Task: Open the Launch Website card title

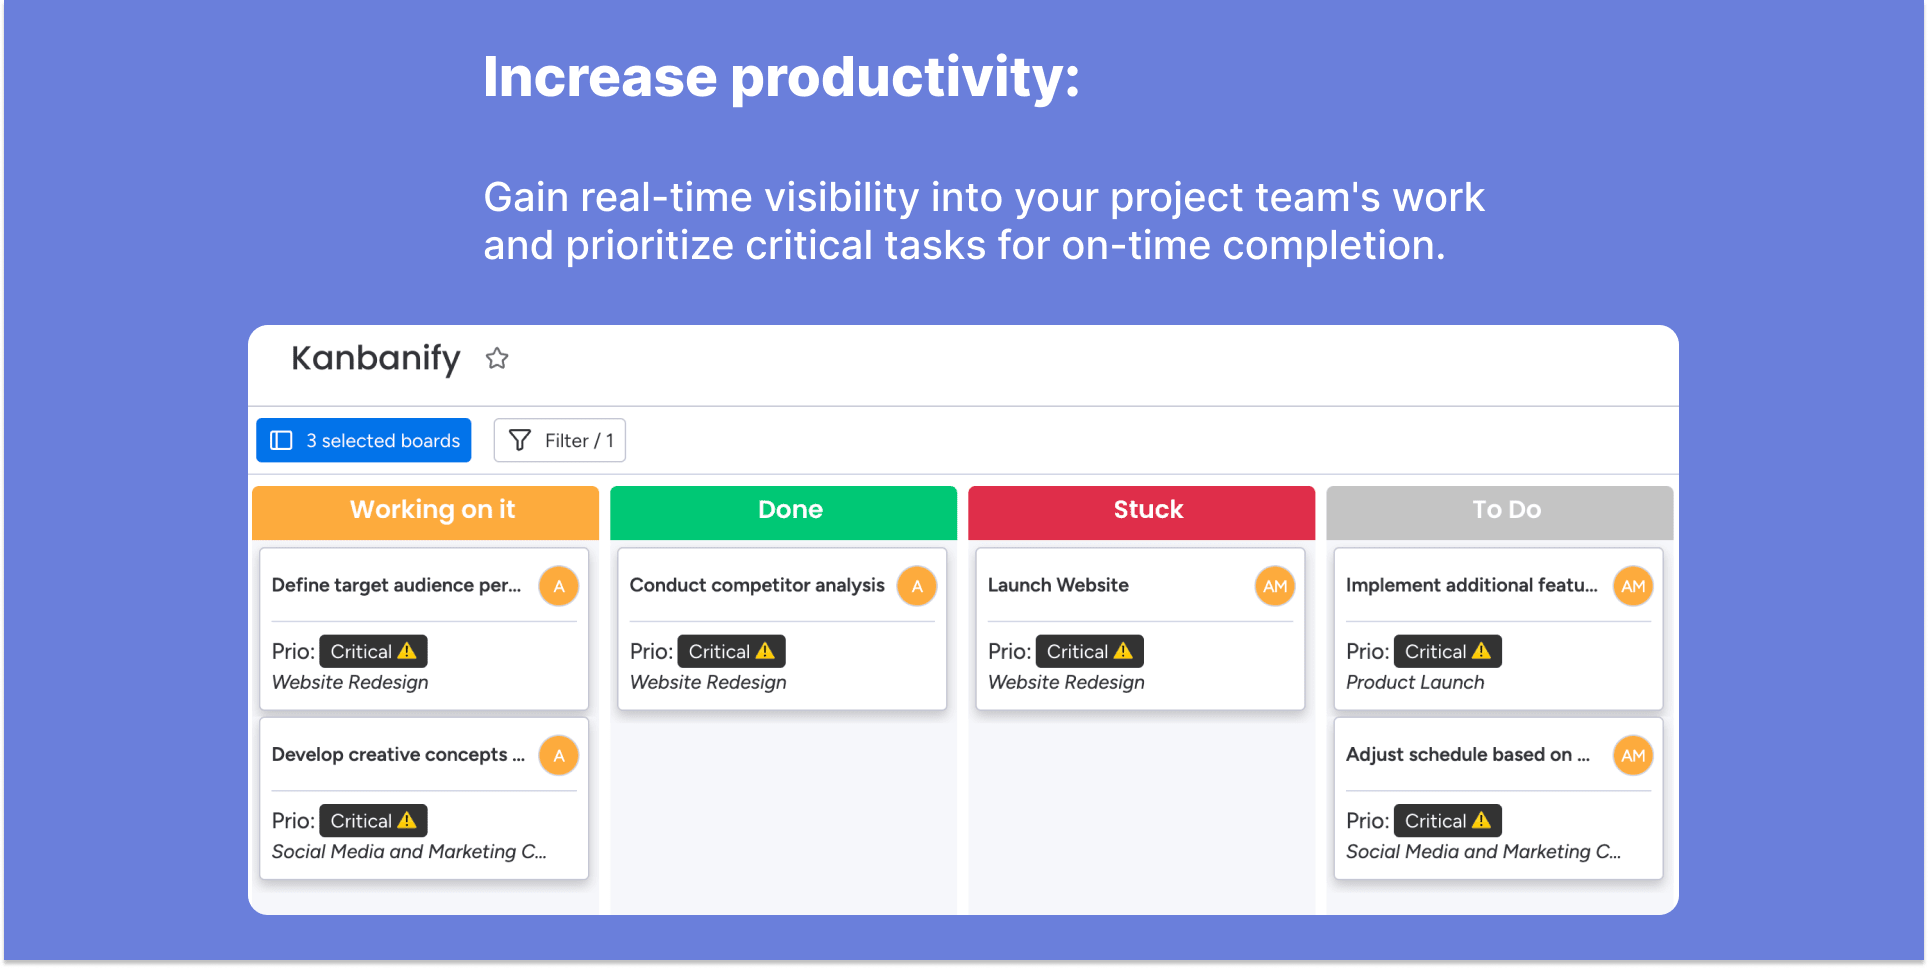Action: click(x=1058, y=585)
